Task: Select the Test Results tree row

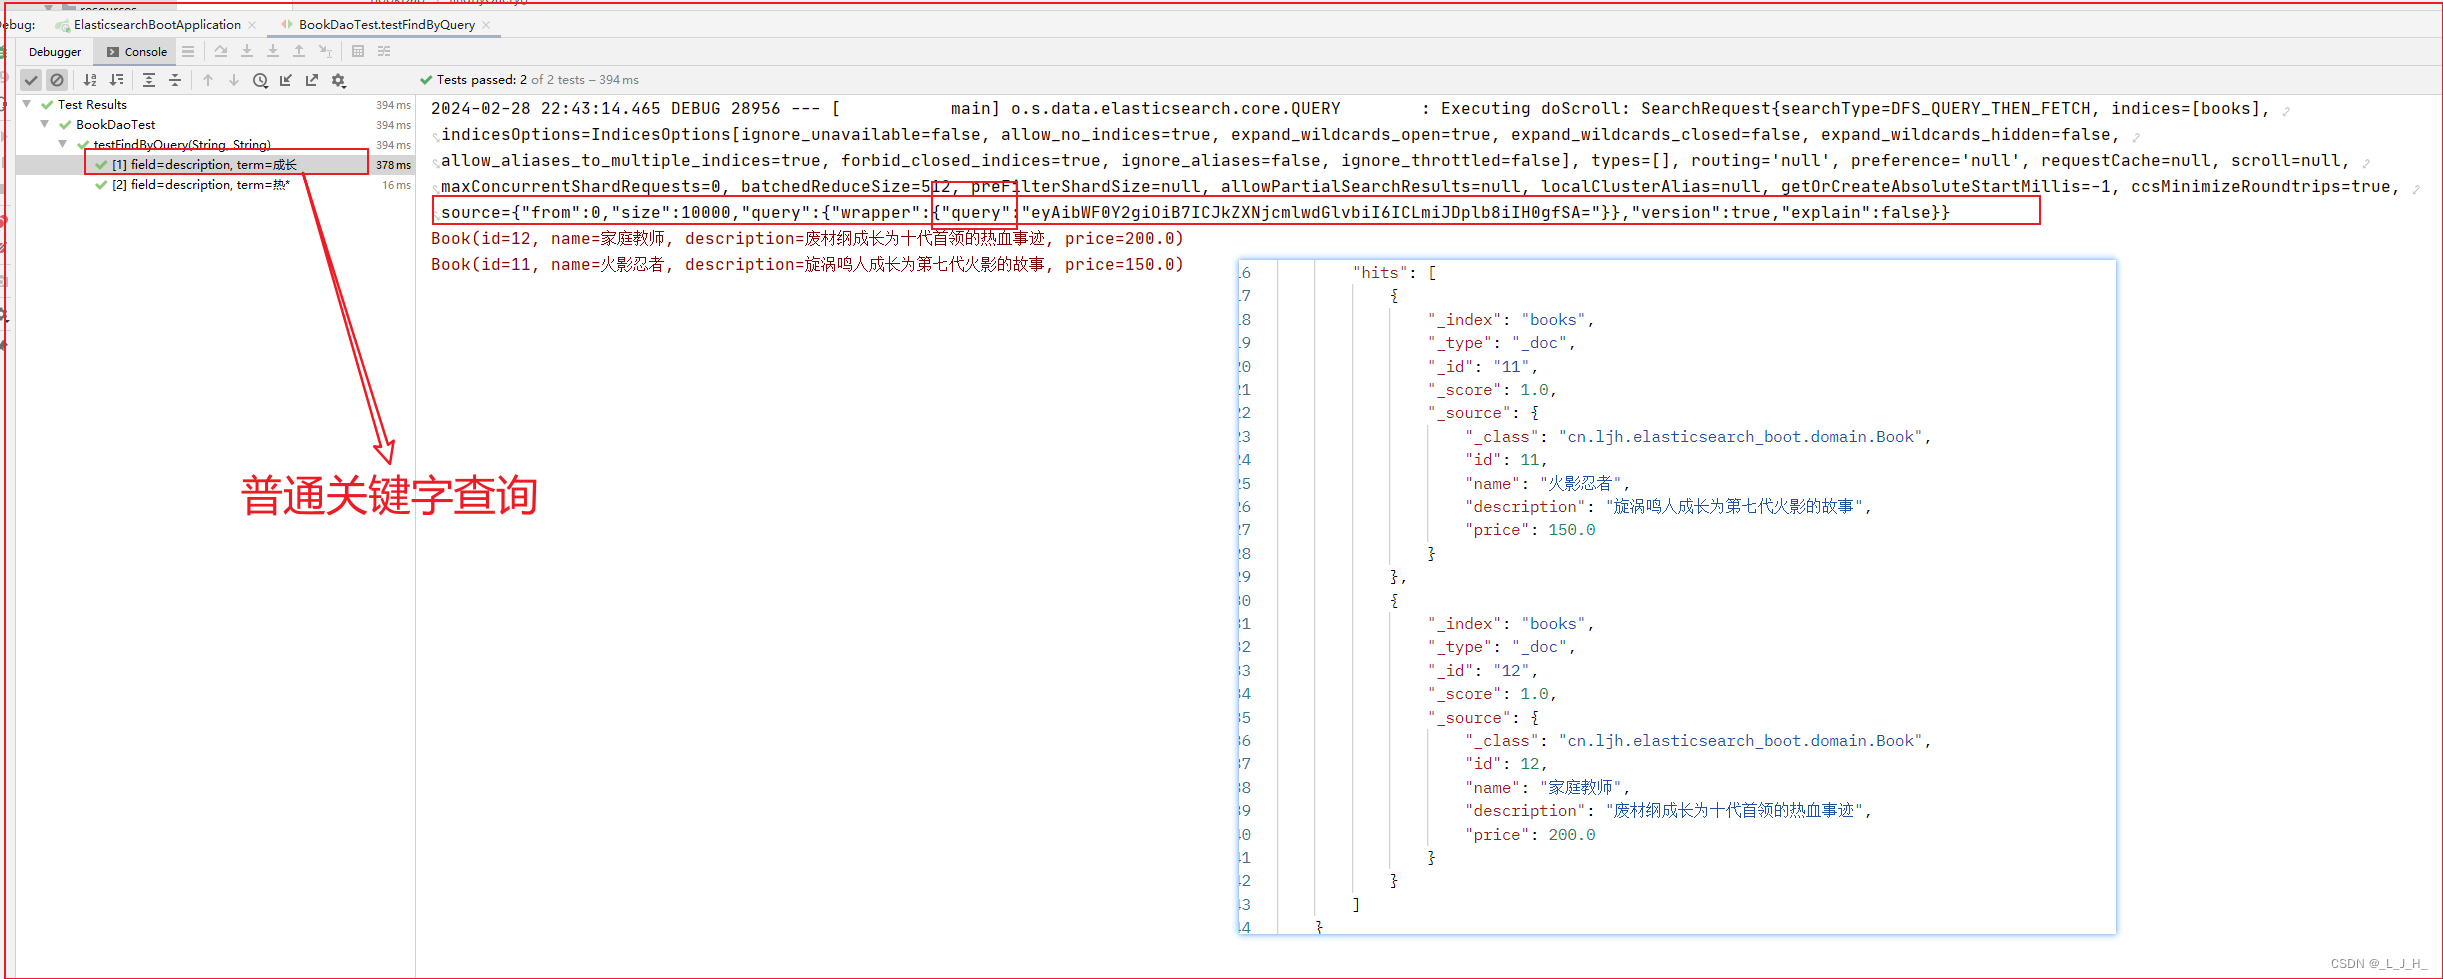Action: tap(215, 105)
